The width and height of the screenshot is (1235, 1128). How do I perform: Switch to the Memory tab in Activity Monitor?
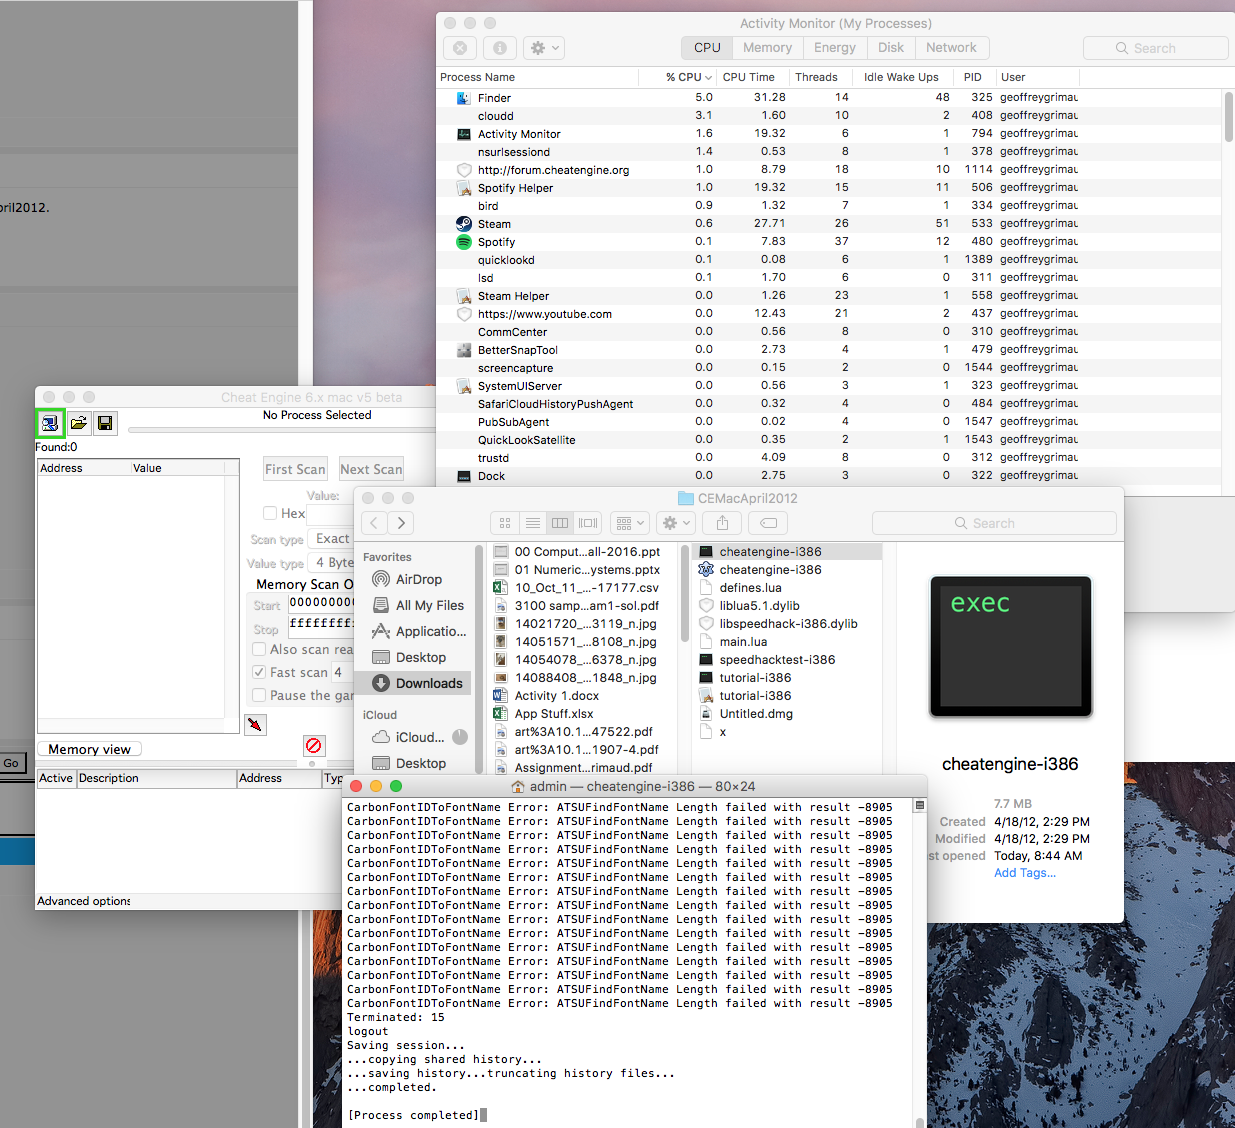click(x=767, y=48)
